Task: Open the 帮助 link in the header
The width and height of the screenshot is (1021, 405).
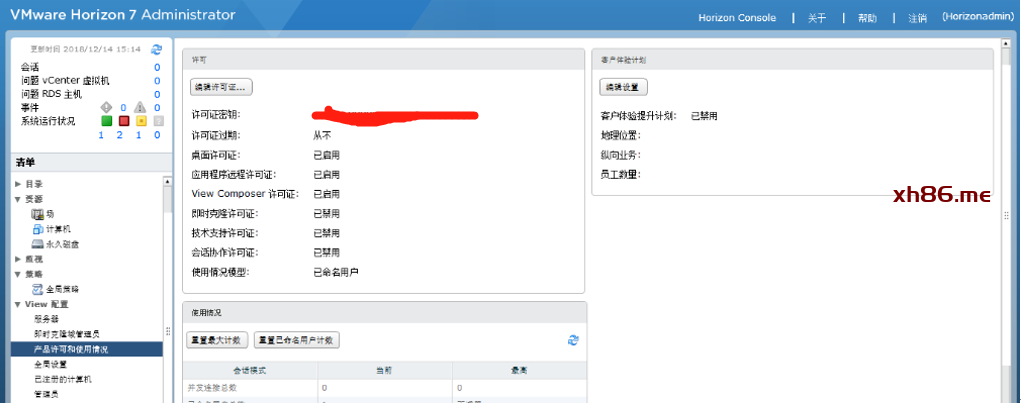Action: click(x=867, y=18)
